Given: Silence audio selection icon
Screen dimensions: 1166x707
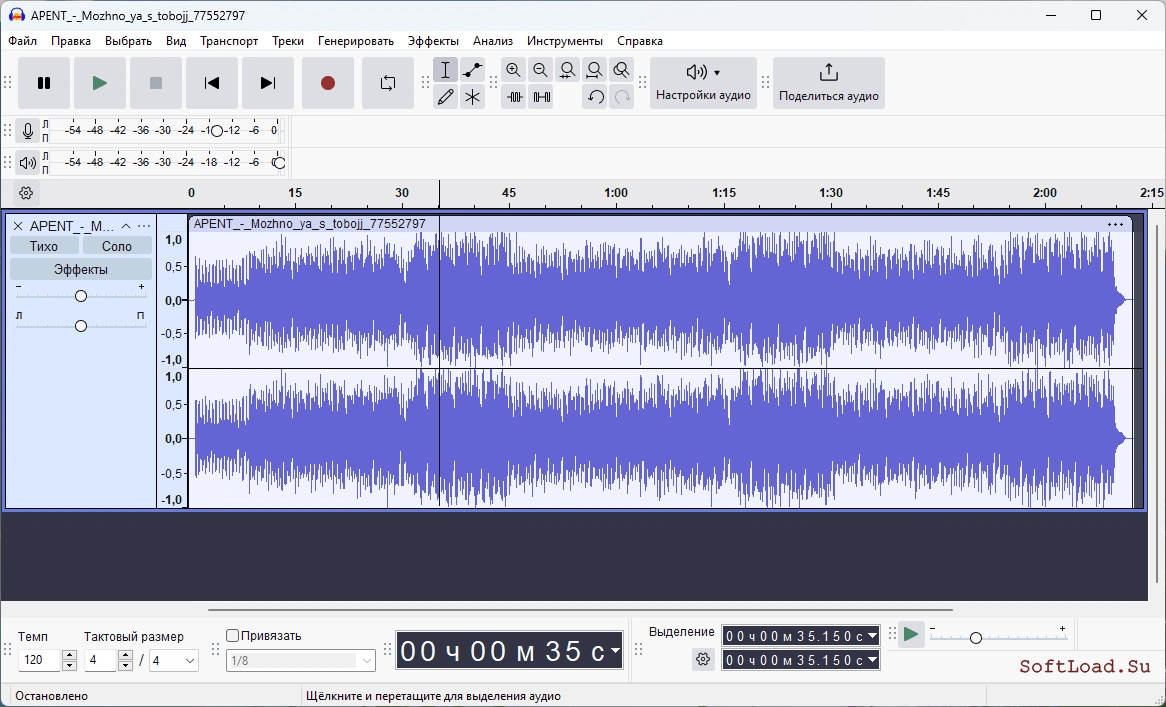Looking at the screenshot, I should 541,97.
